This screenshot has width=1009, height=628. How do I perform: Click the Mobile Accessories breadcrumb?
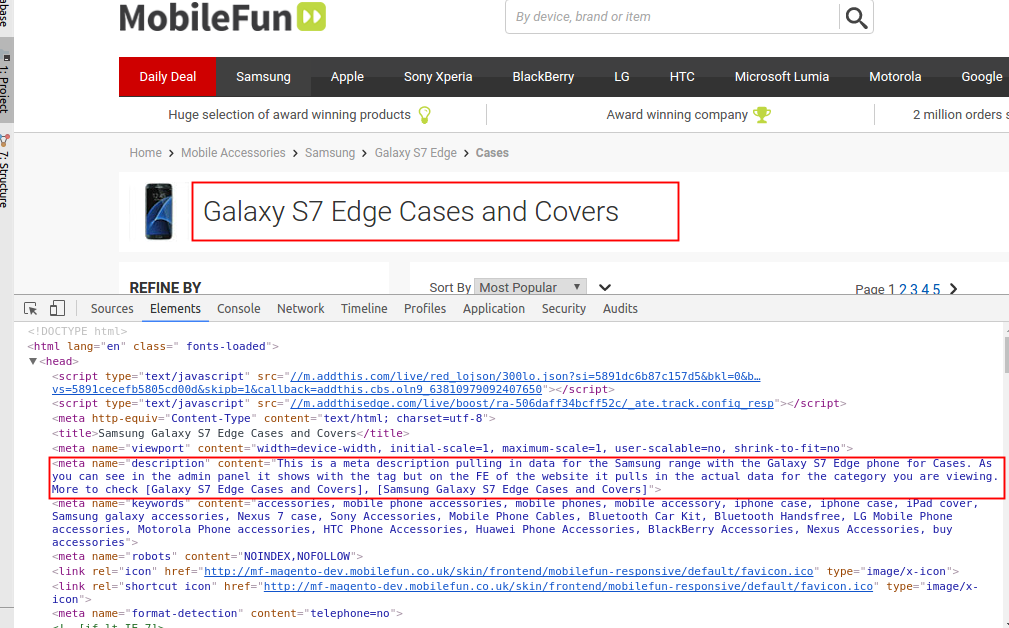click(233, 153)
